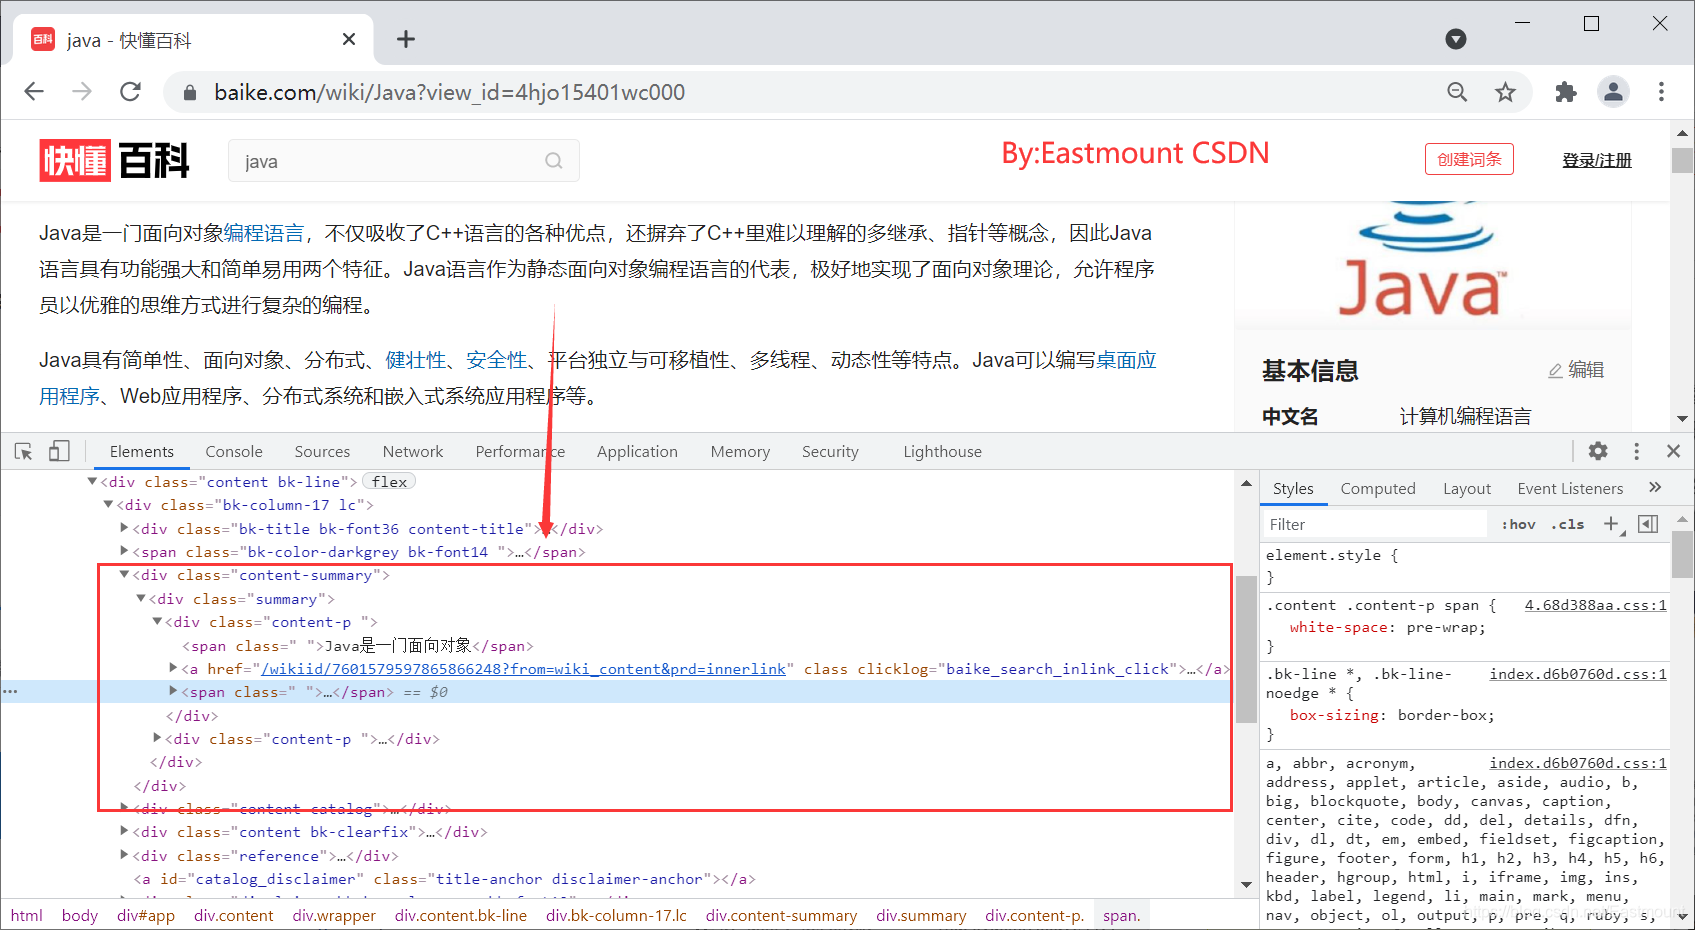This screenshot has height=930, width=1695.
Task: Expand the div content bk-clearfix node
Action: tap(124, 831)
